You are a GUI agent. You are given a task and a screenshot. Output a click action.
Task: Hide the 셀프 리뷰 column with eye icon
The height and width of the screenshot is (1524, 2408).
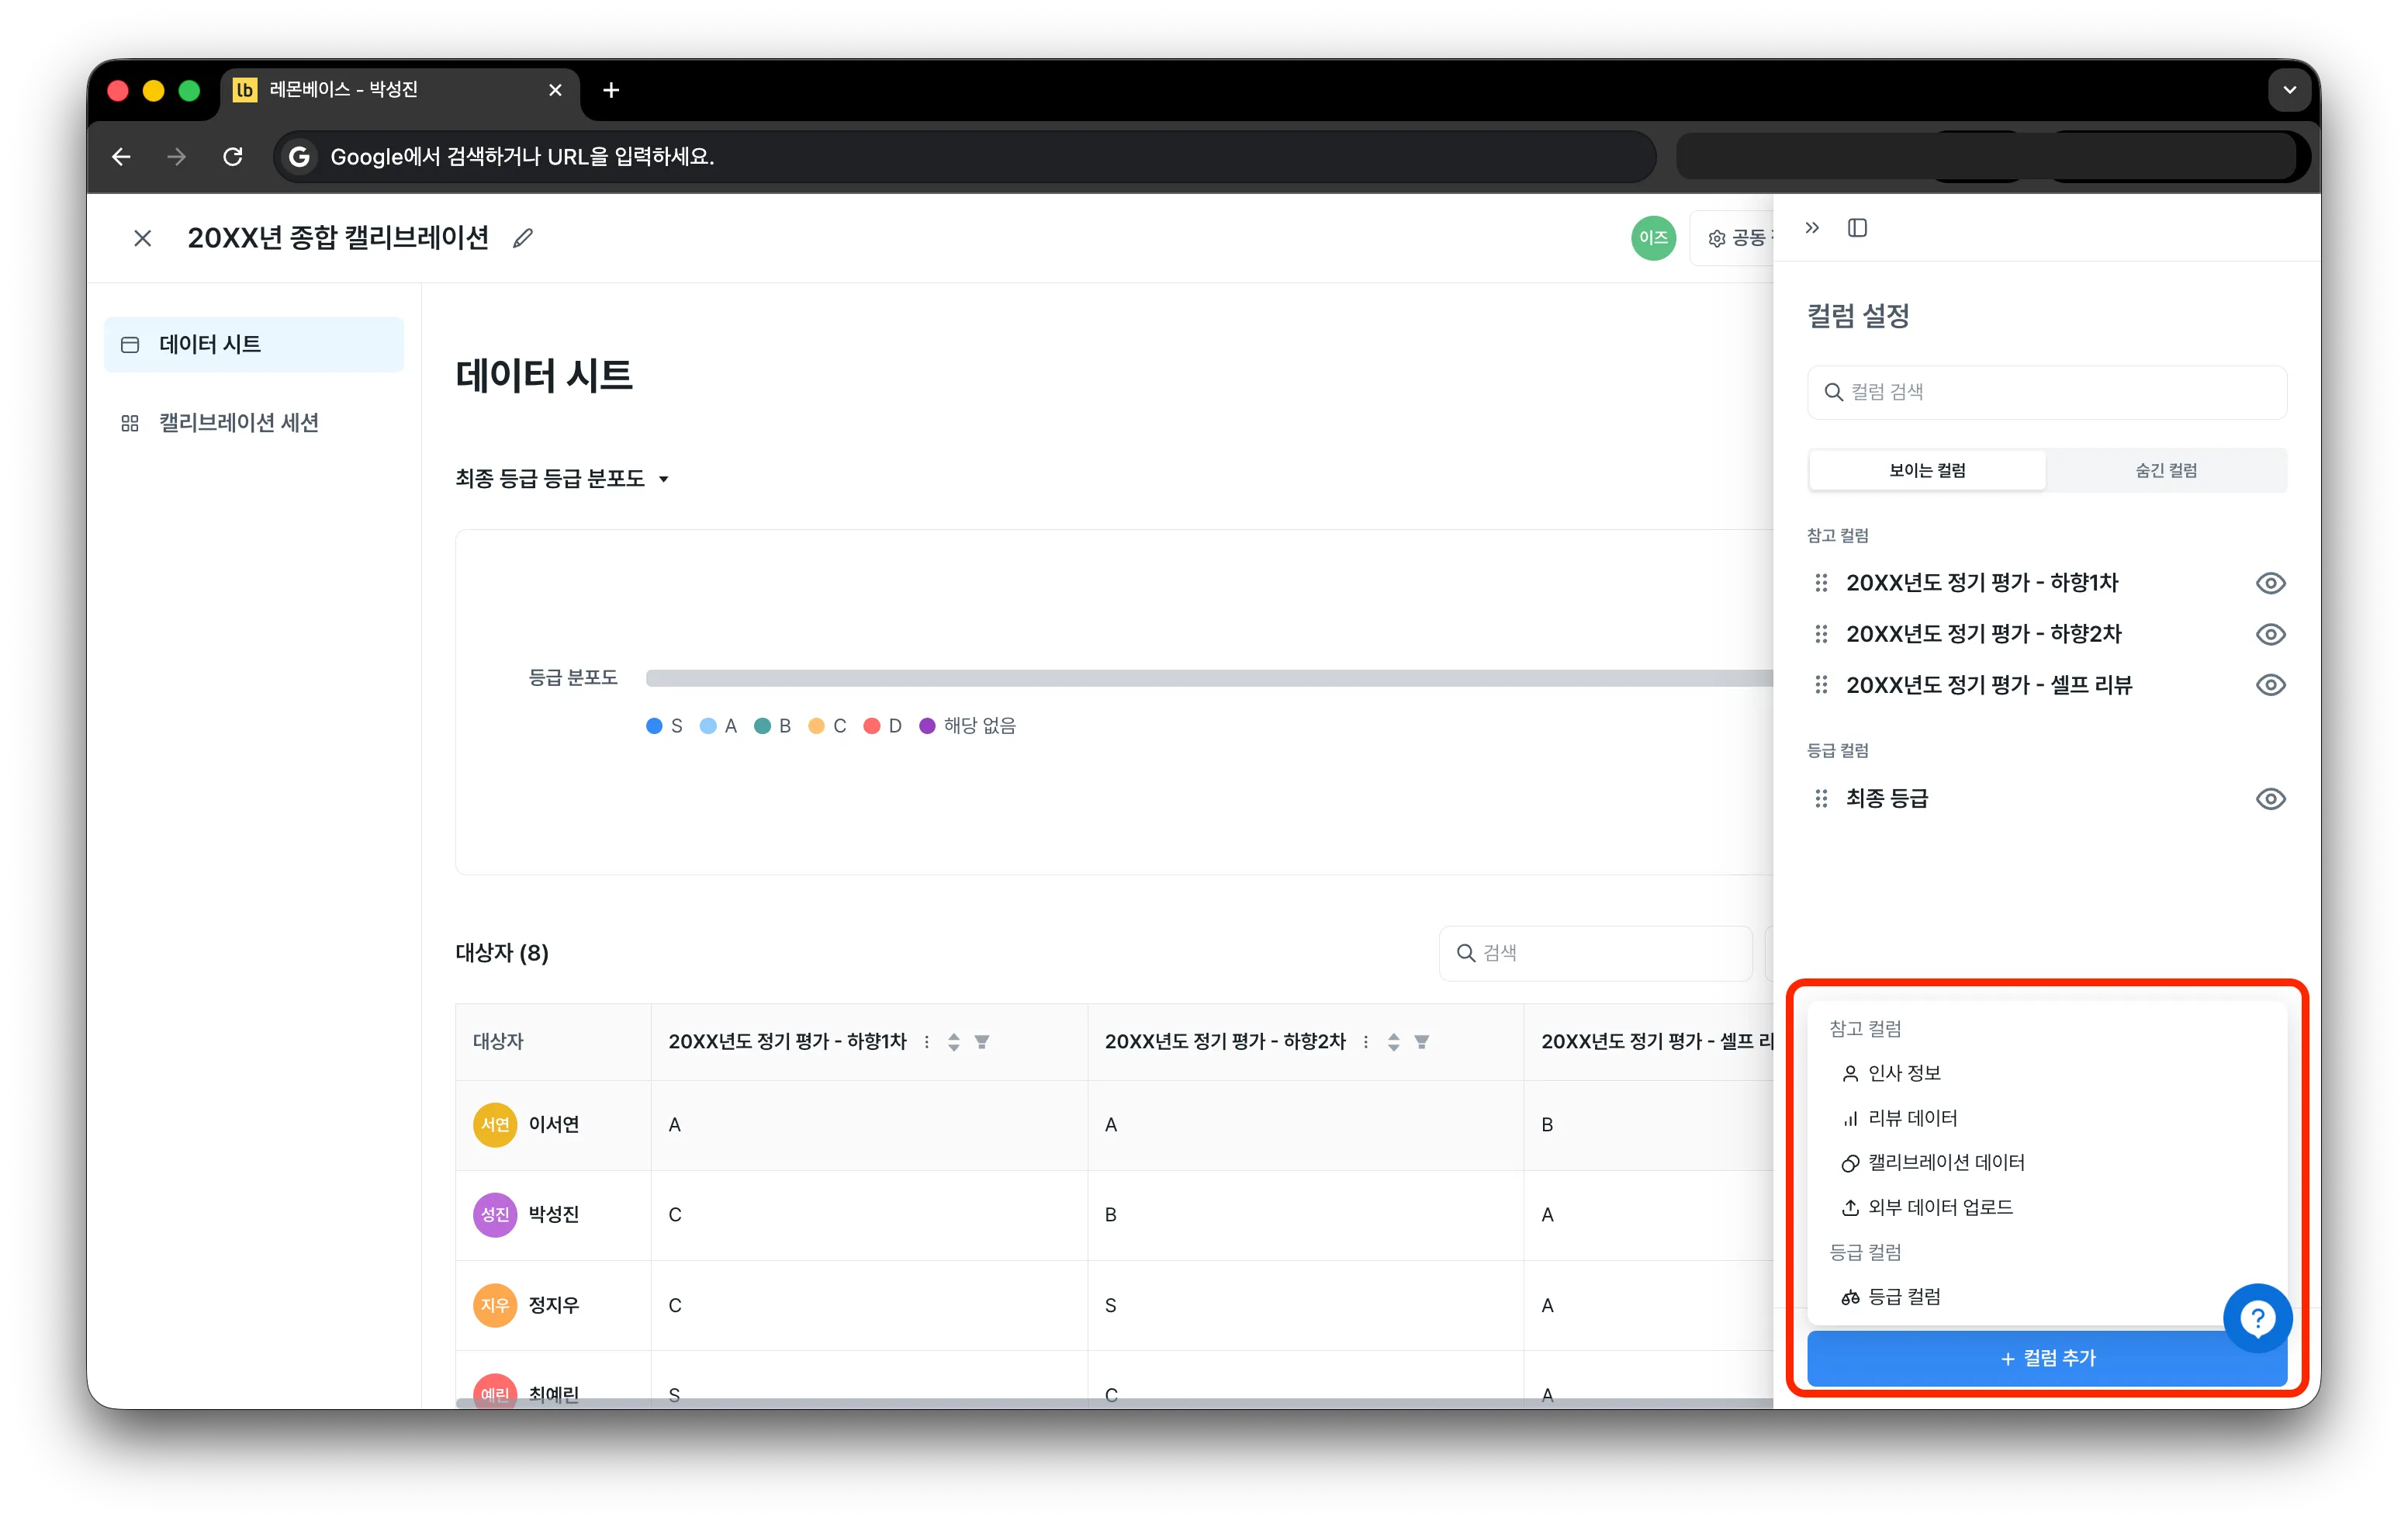[2270, 685]
